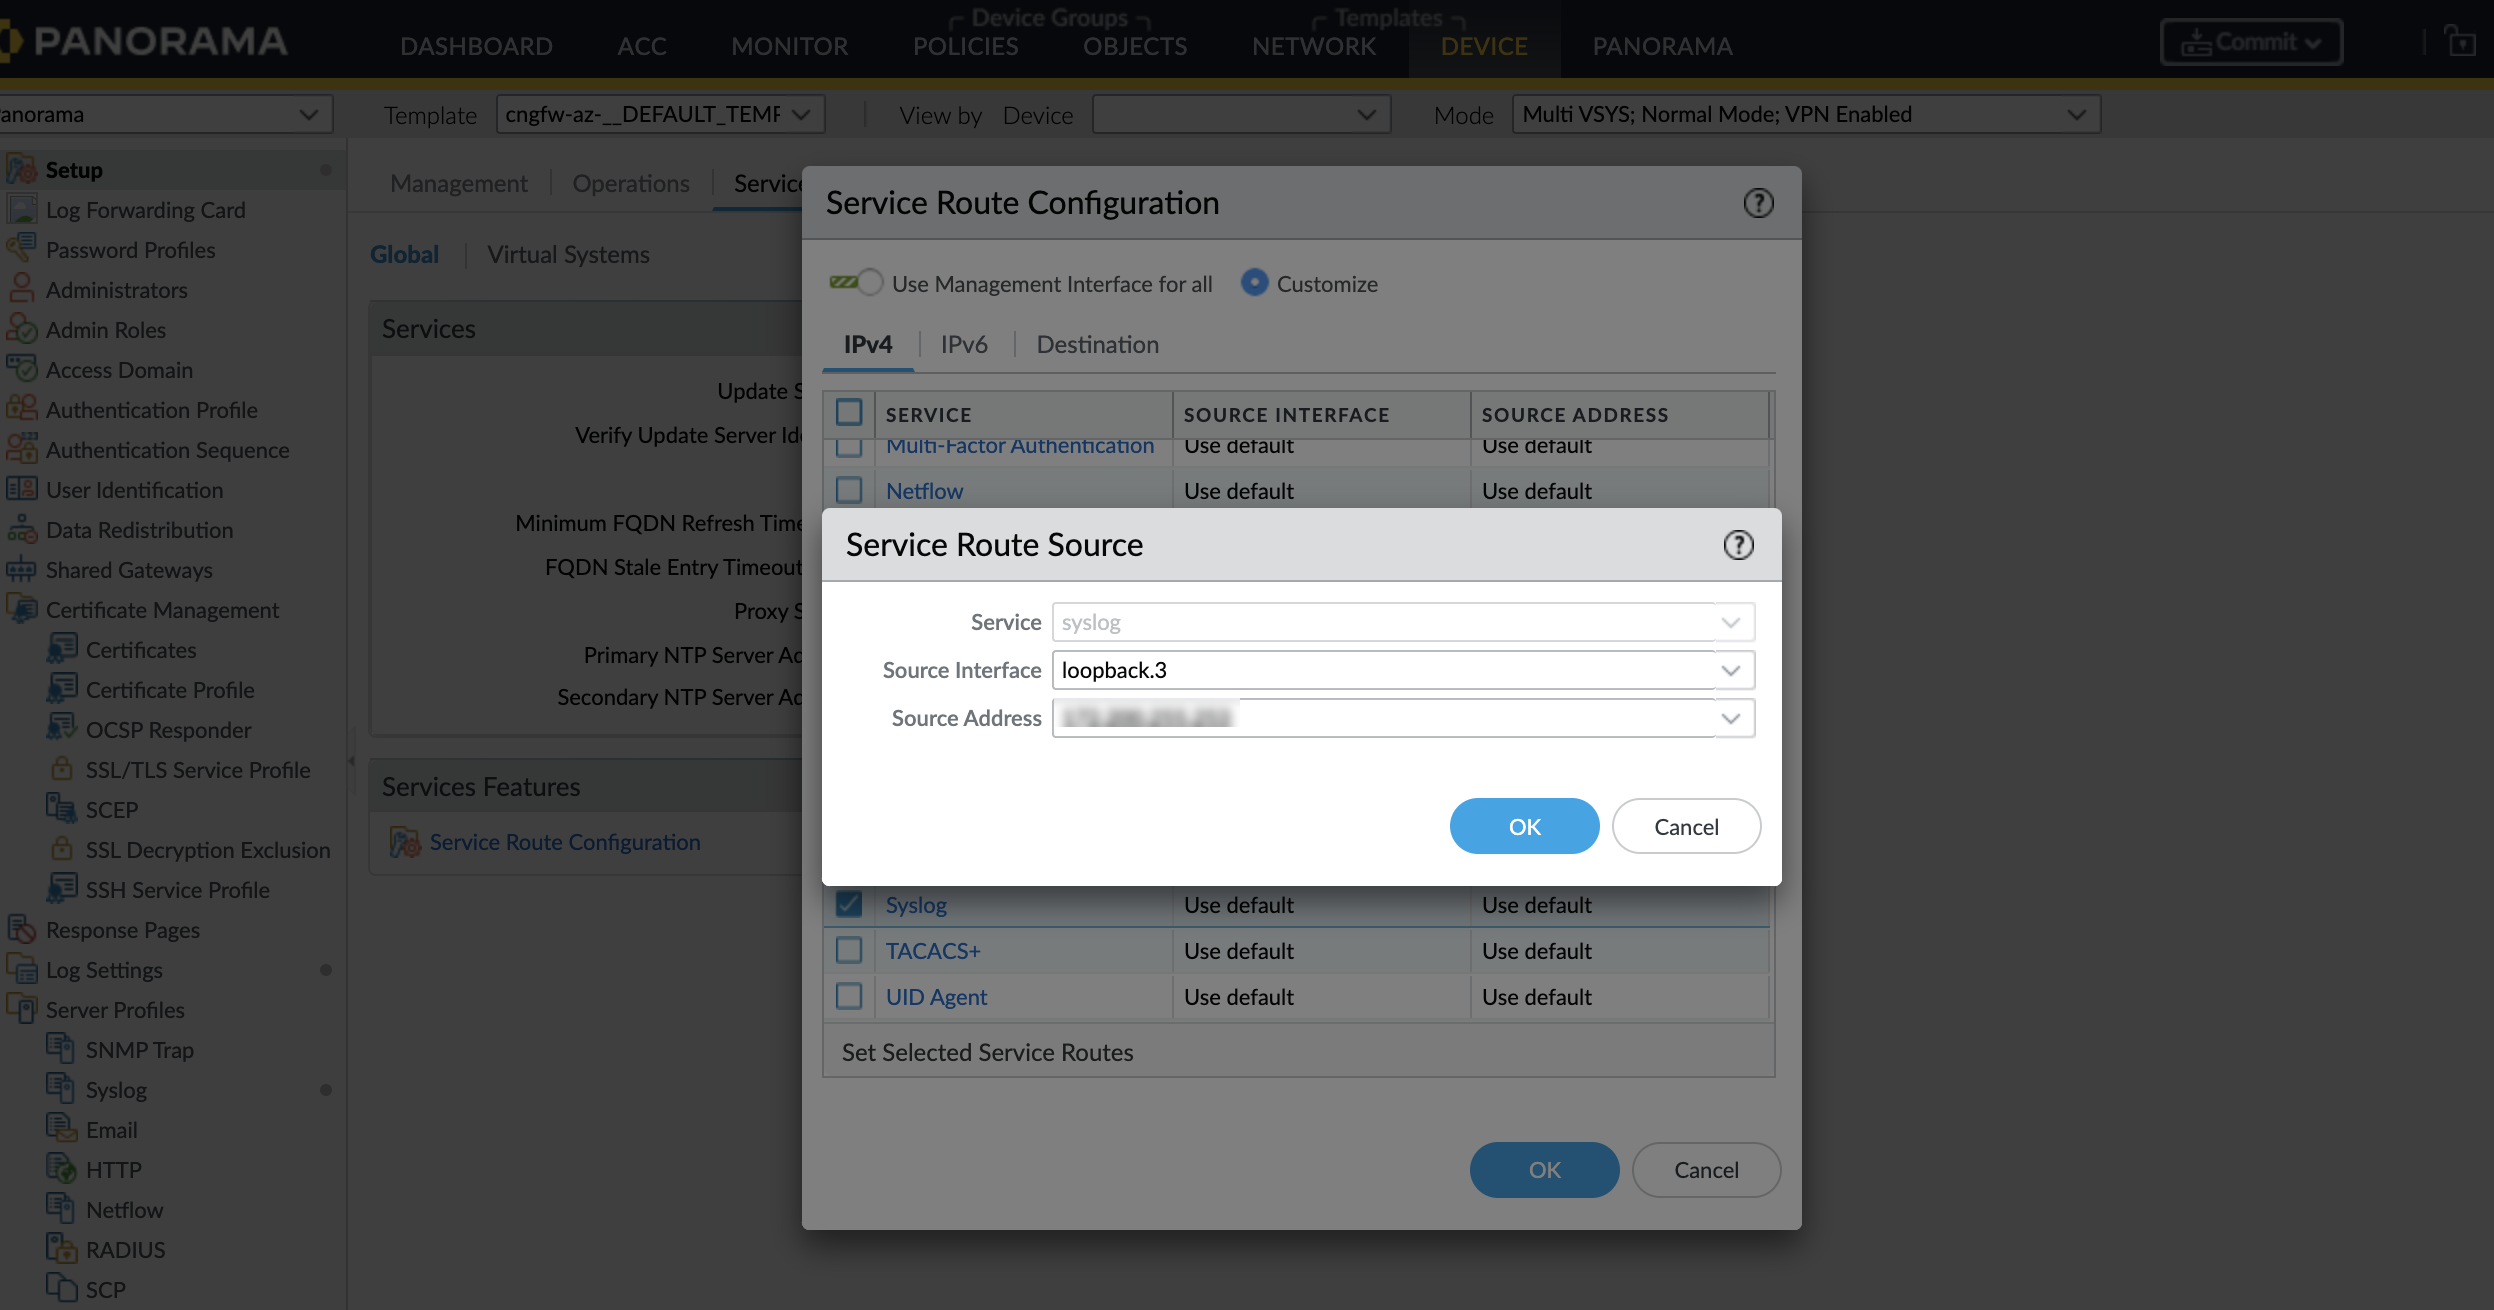Screen dimensions: 2494x1310
Task: Click the RADIUS server profile icon
Action: point(63,1249)
